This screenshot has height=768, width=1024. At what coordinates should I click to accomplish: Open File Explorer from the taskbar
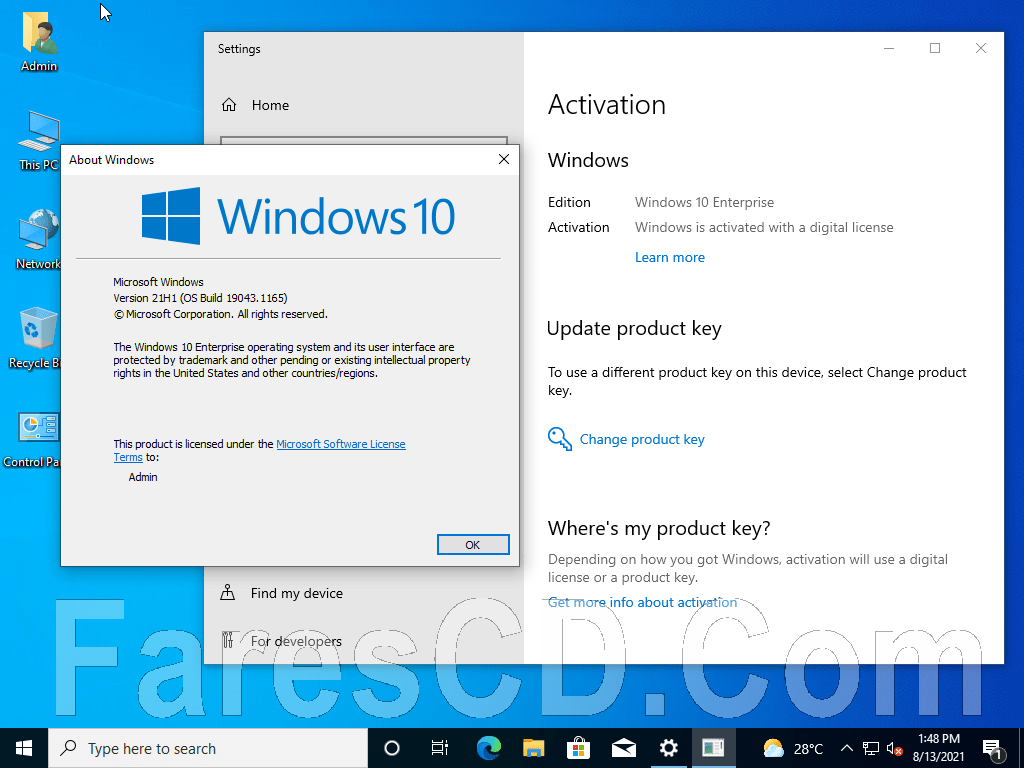point(534,748)
